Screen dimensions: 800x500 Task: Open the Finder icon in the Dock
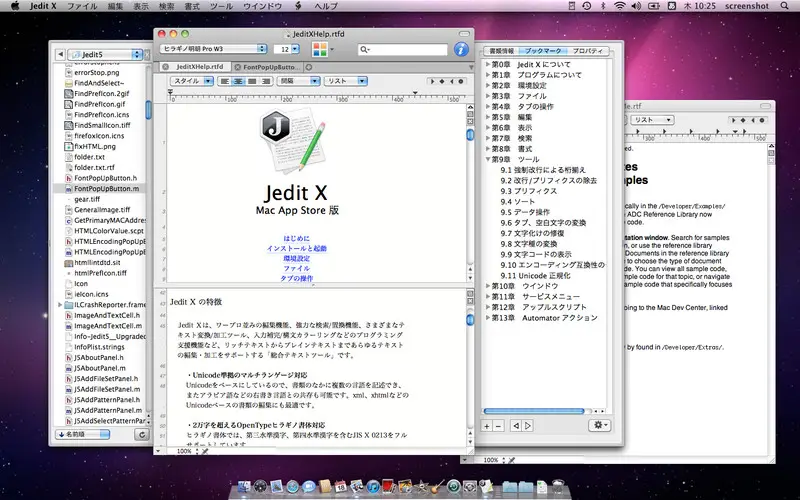(244, 486)
